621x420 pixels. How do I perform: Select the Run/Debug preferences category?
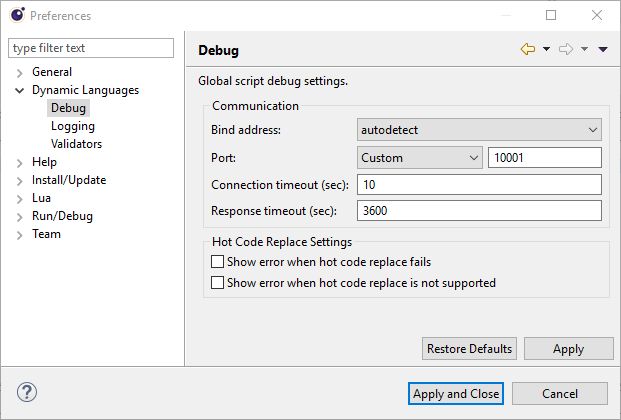(62, 216)
